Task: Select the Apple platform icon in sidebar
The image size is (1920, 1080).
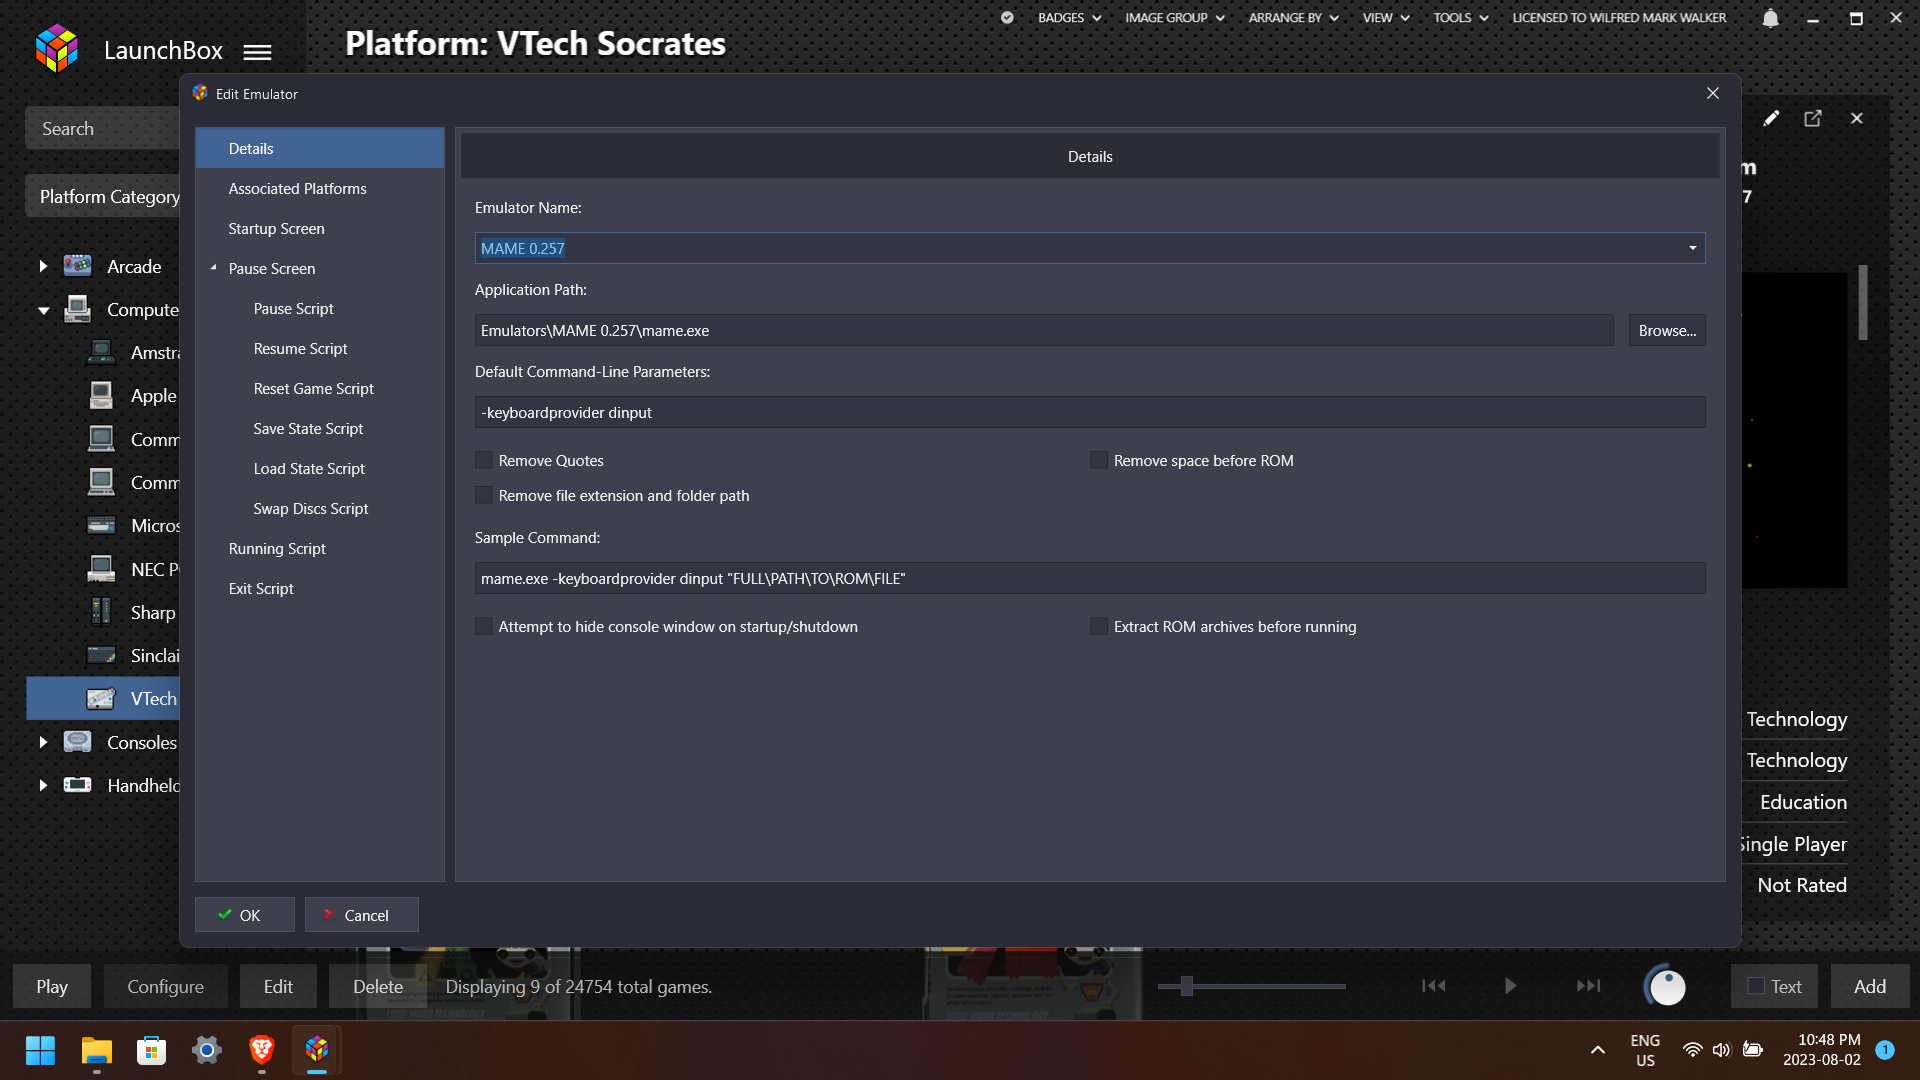Action: pyautogui.click(x=101, y=396)
